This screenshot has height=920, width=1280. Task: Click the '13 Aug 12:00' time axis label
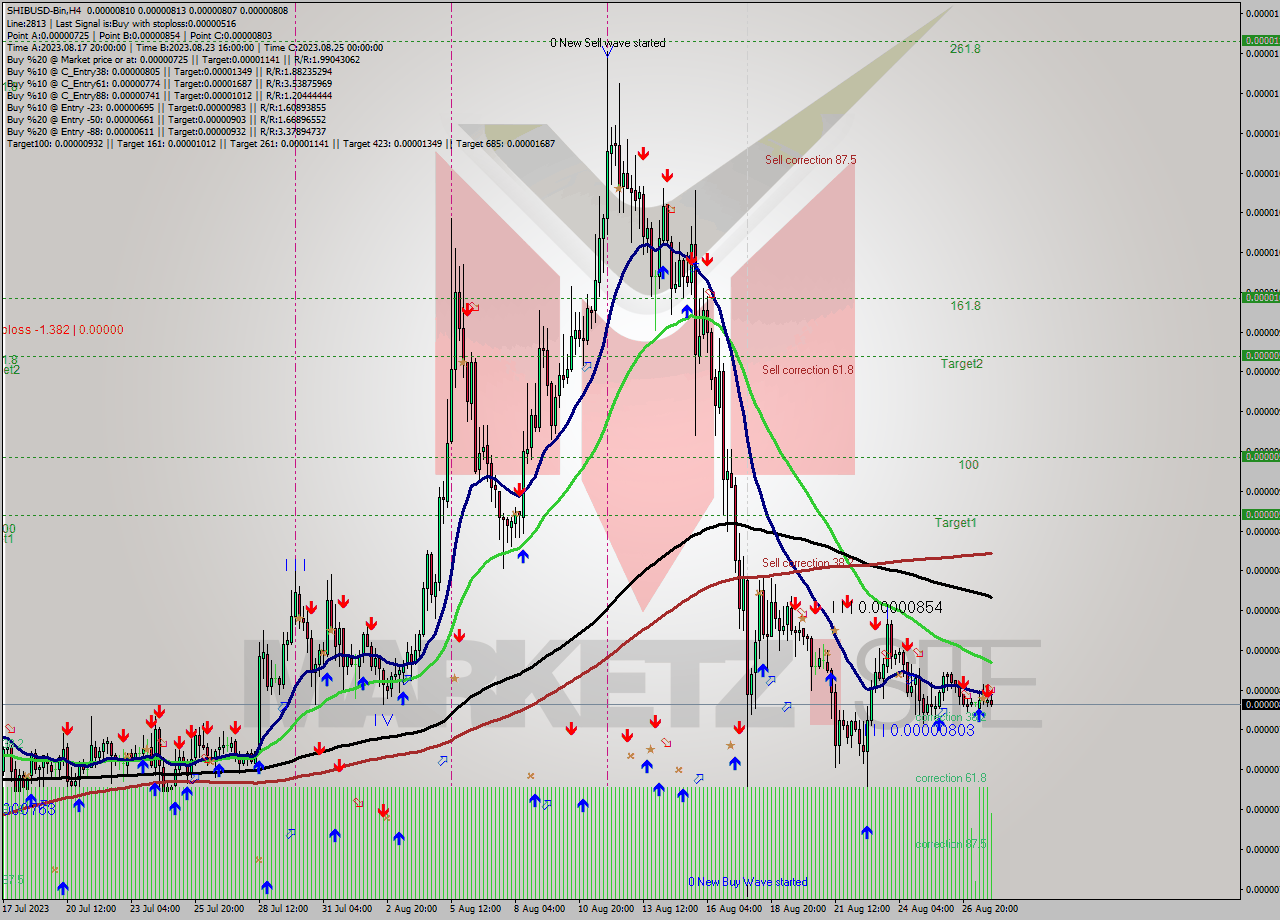point(668,909)
